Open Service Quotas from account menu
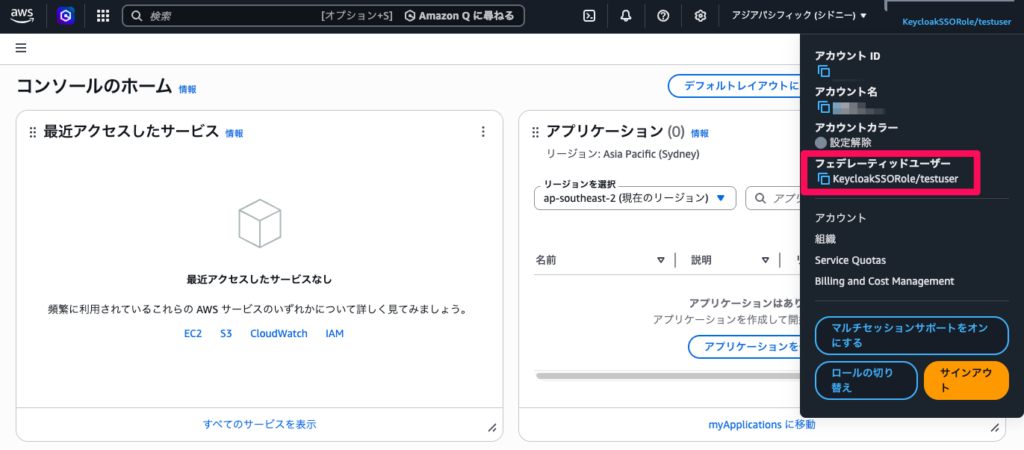This screenshot has height=450, width=1024. pyautogui.click(x=850, y=260)
